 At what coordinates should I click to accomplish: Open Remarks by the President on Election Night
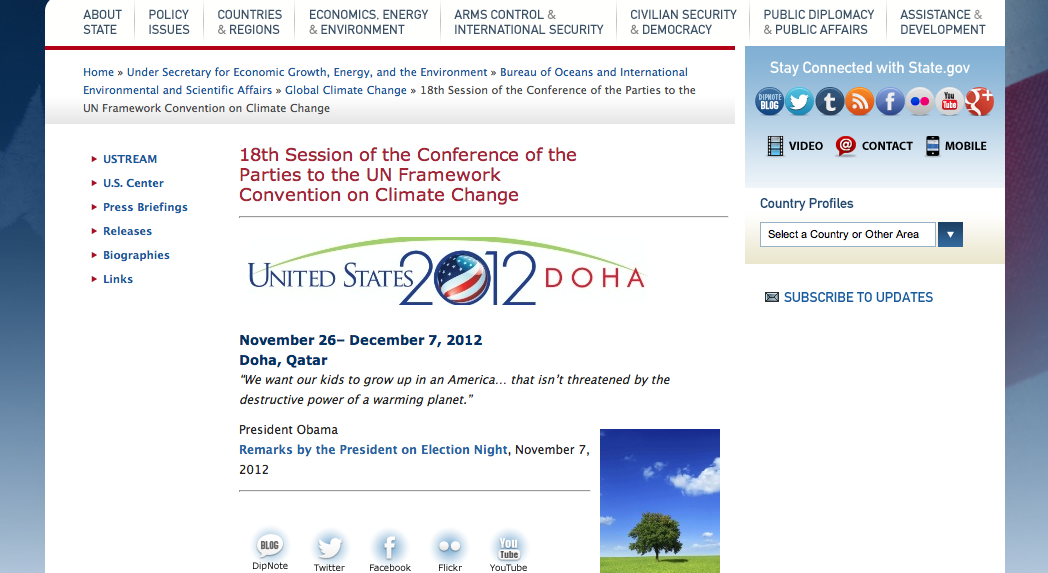click(x=373, y=450)
